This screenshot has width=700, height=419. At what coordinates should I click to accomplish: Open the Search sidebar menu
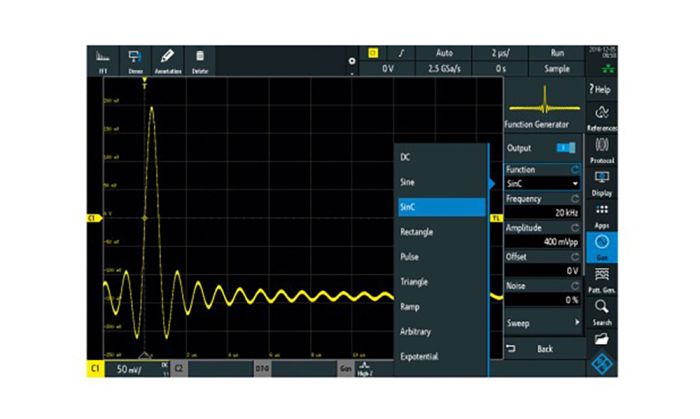pyautogui.click(x=601, y=312)
